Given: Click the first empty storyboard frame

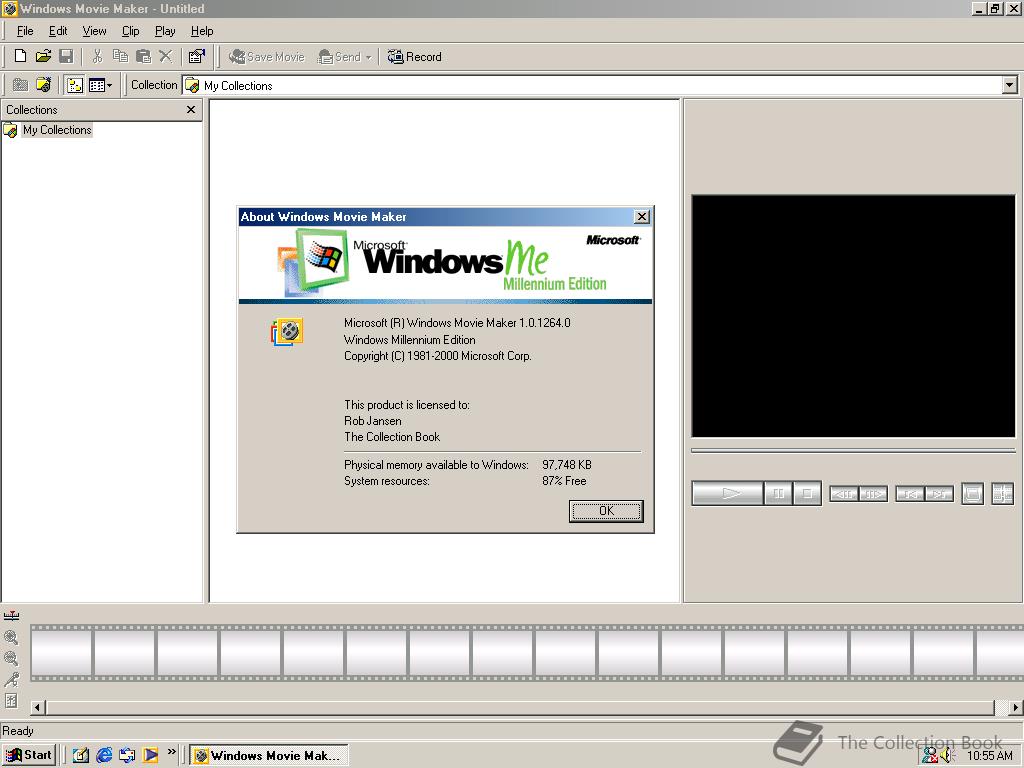Looking at the screenshot, I should pyautogui.click(x=61, y=653).
